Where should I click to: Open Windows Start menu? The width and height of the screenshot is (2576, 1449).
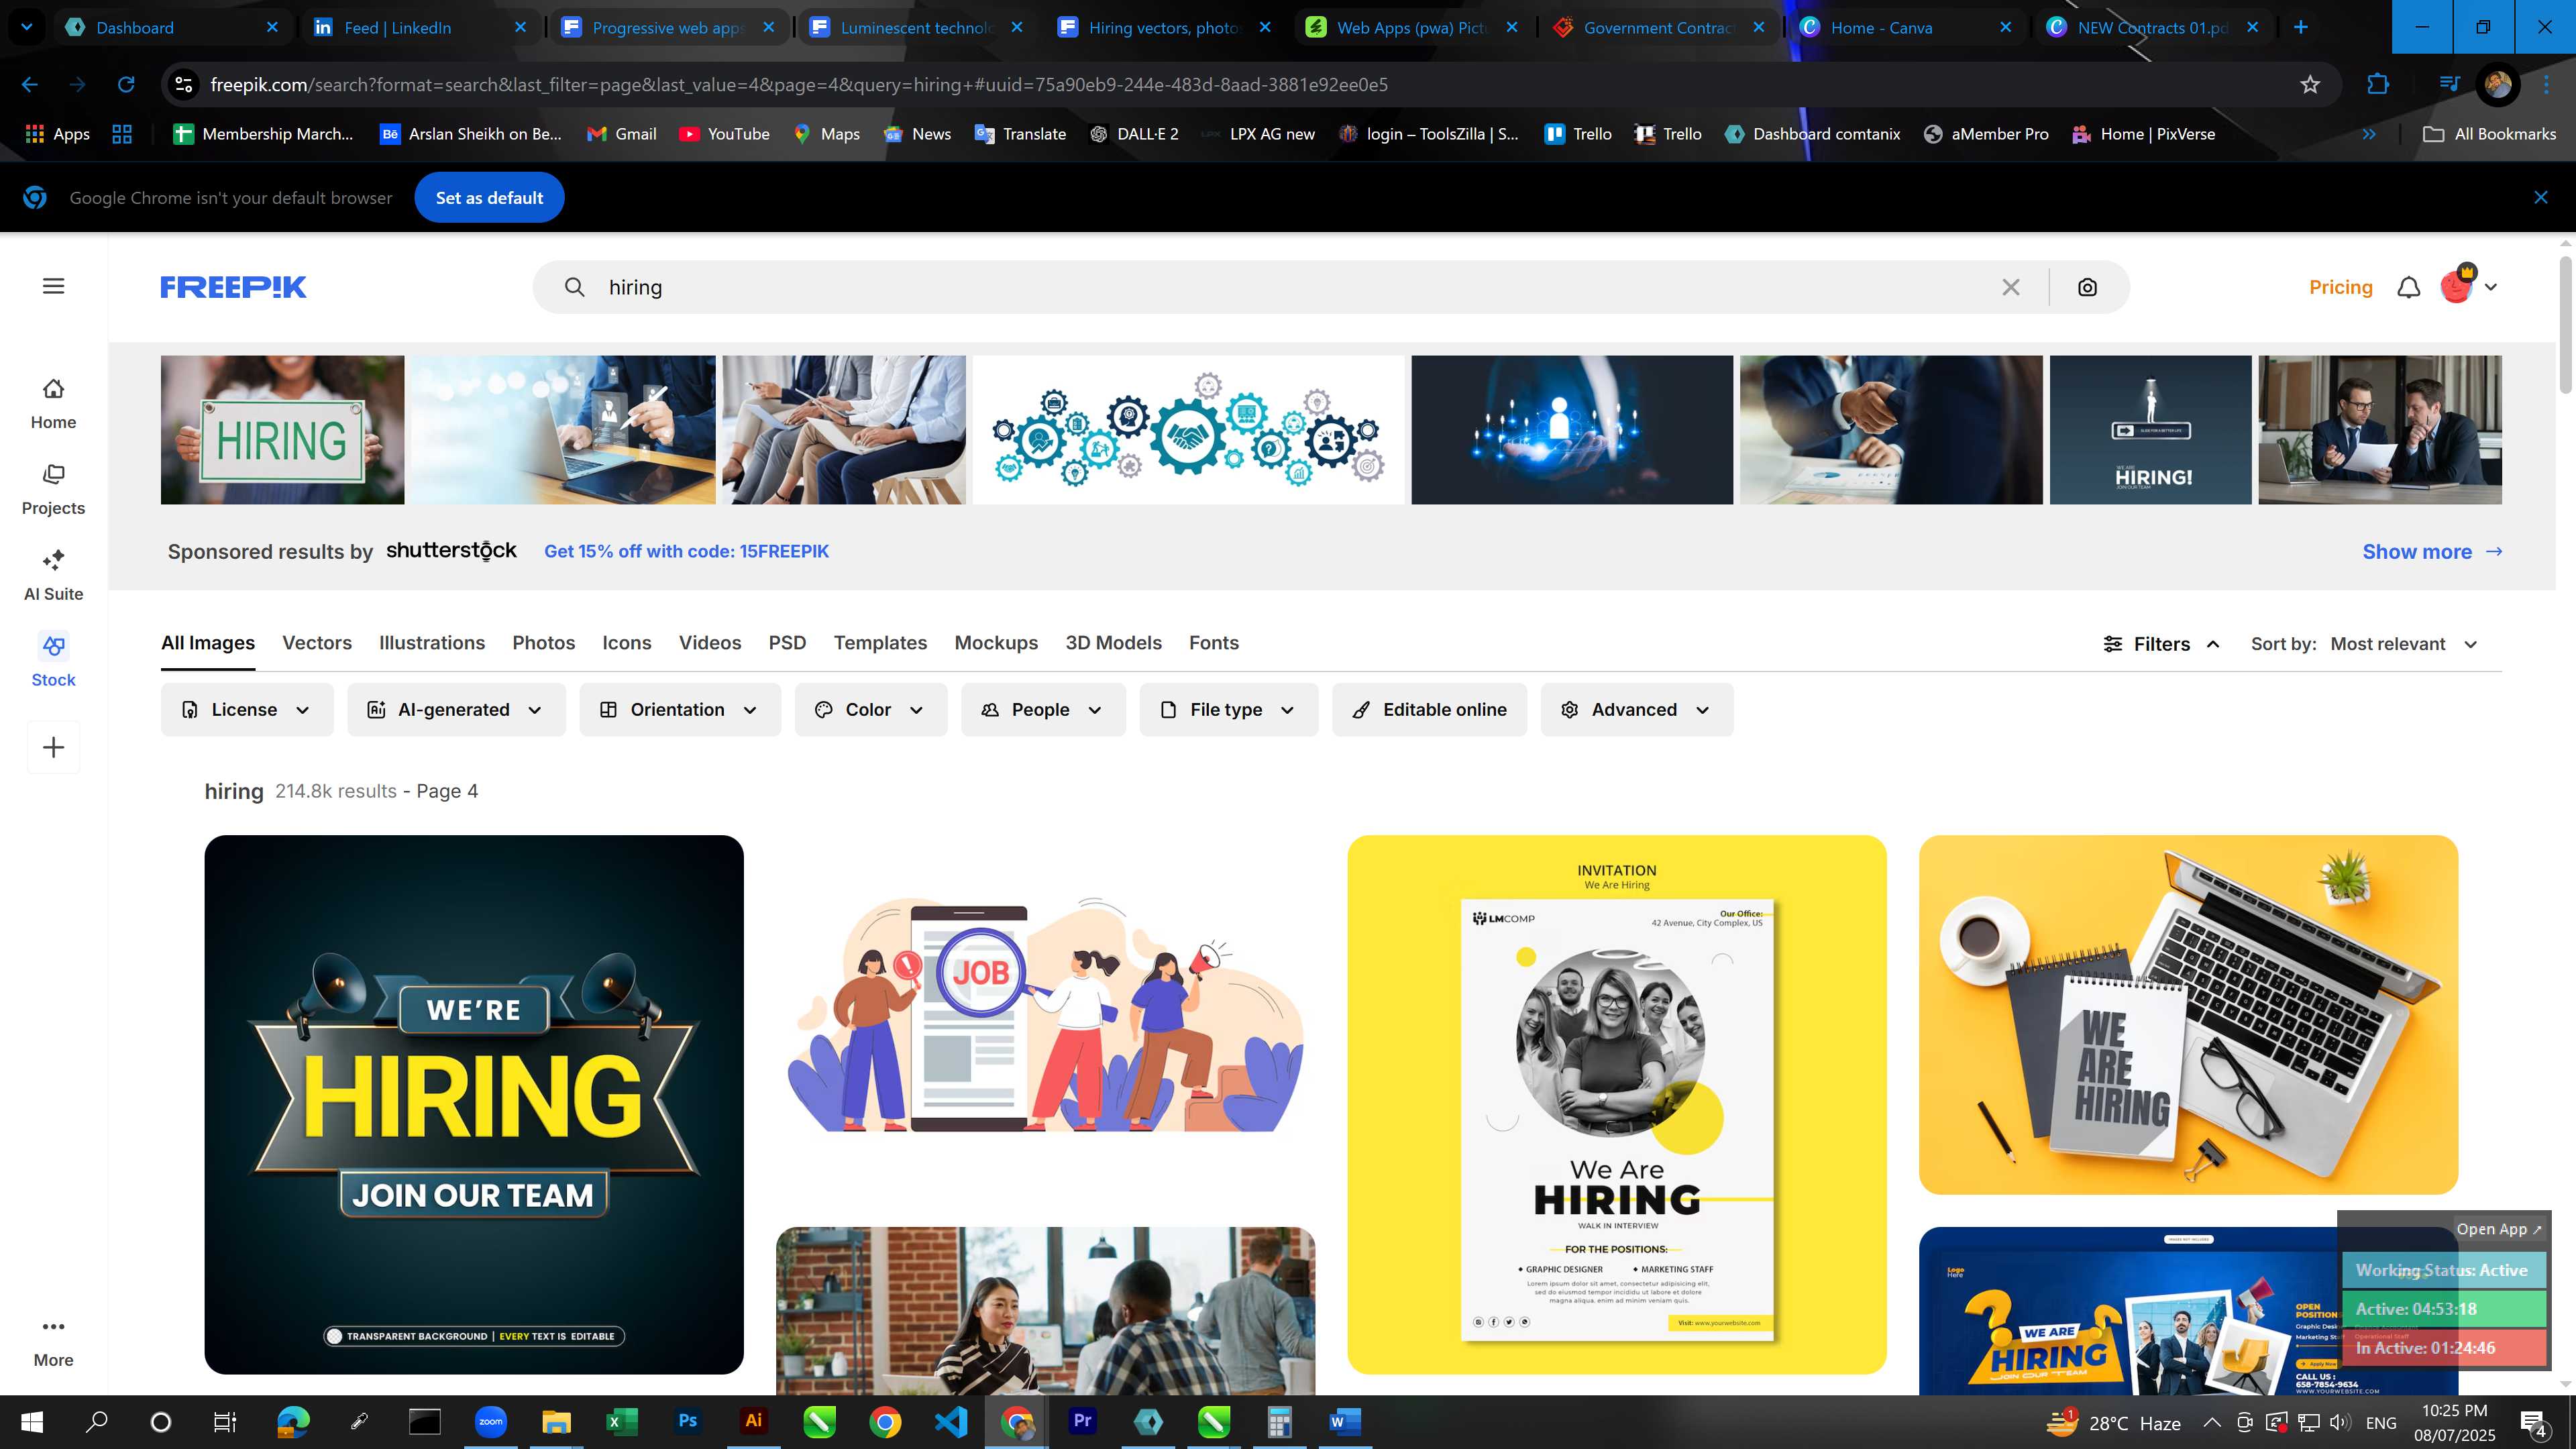click(32, 1421)
